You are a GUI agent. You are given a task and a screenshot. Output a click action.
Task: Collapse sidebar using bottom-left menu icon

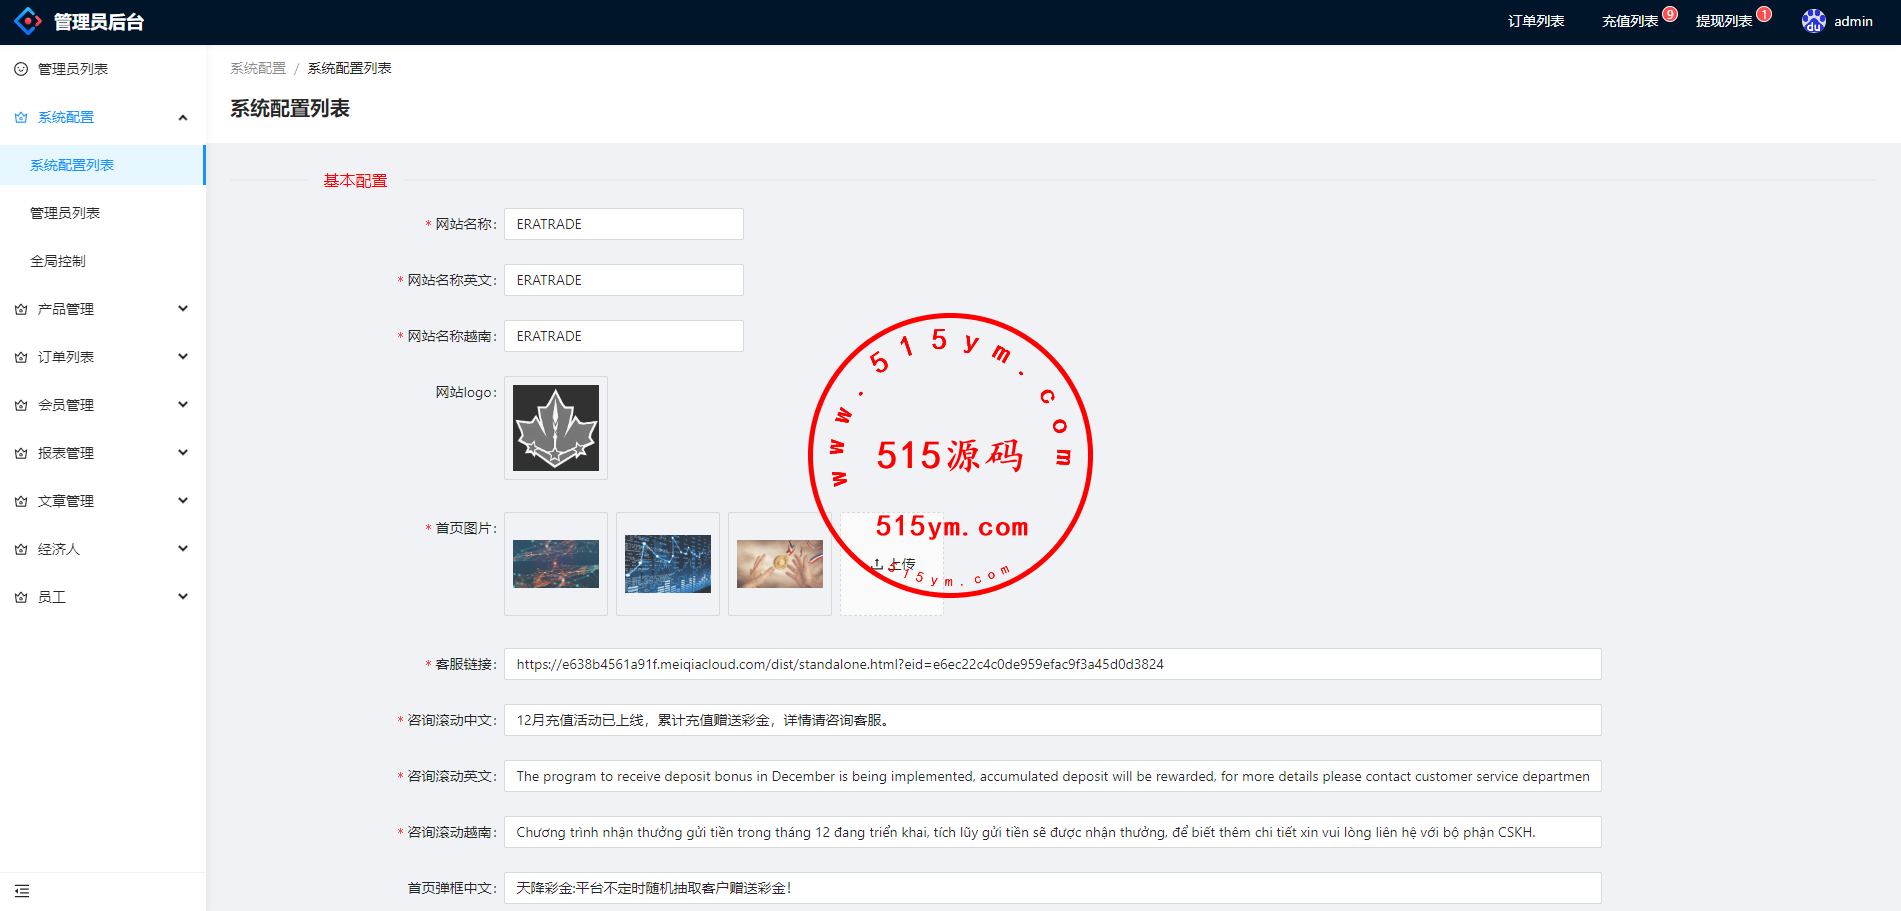22,891
